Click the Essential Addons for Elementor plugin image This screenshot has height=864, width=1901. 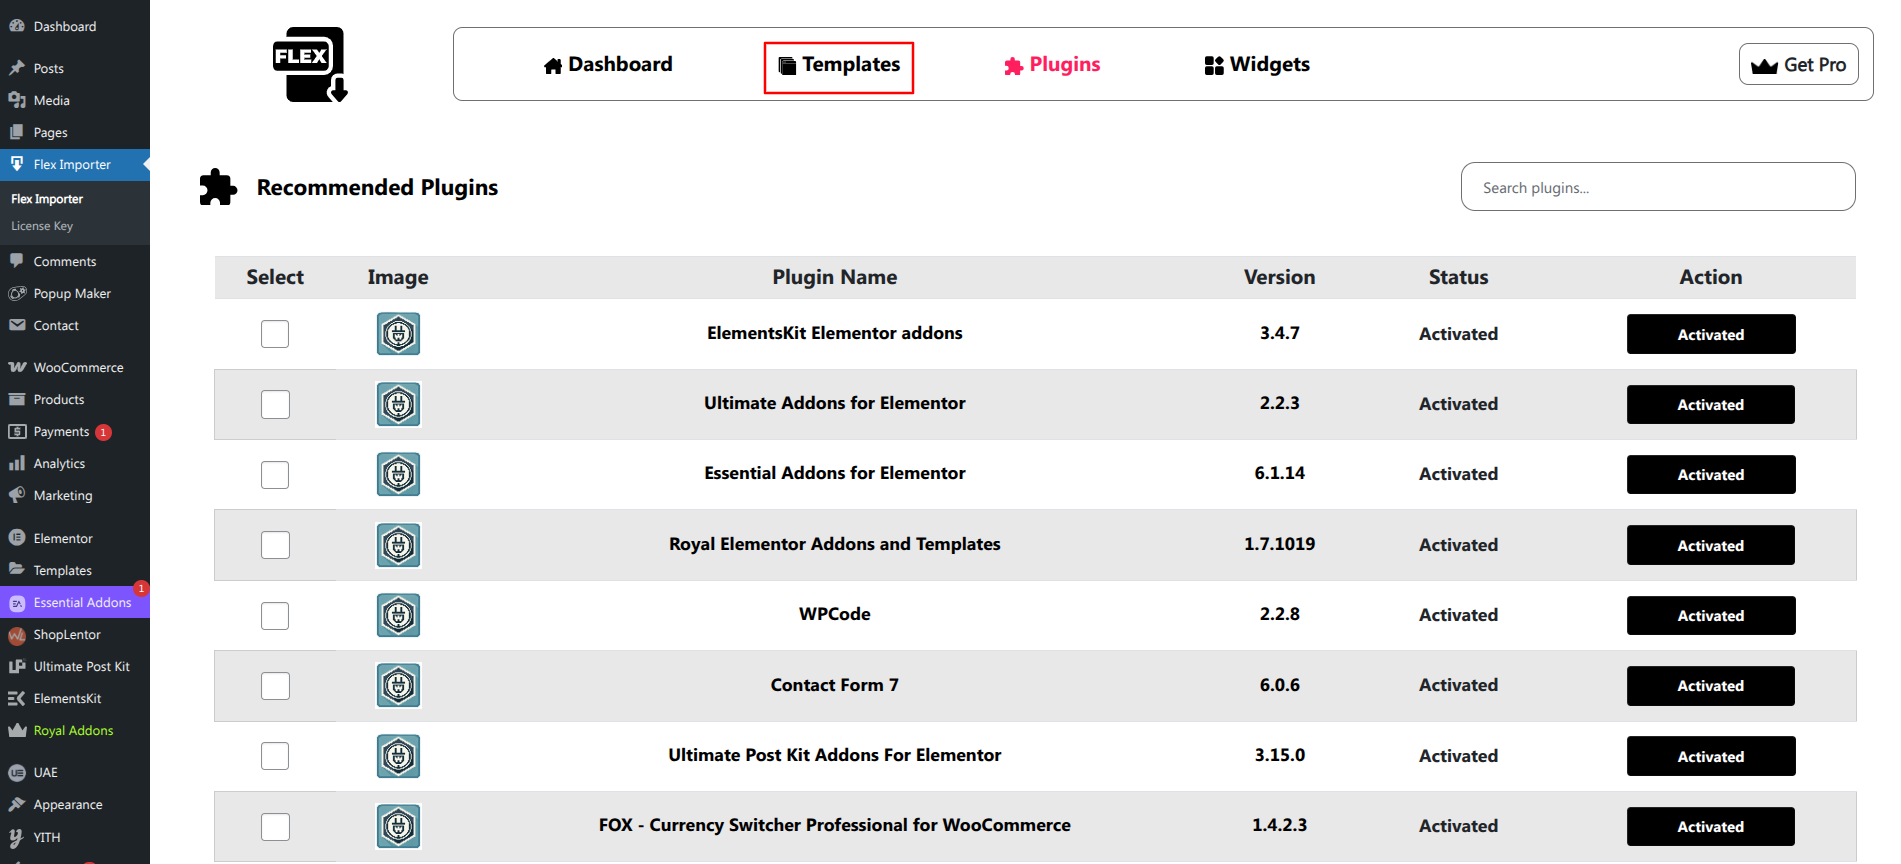(x=398, y=474)
